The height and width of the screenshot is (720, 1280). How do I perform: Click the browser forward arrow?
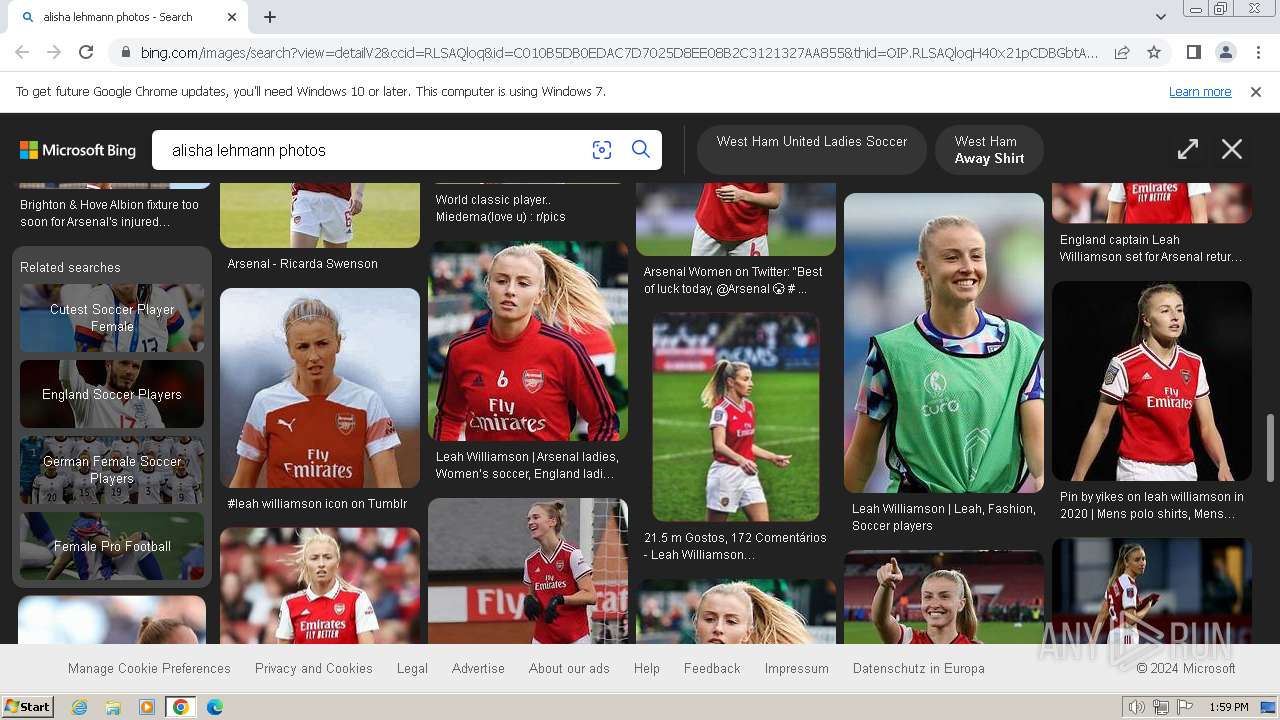tap(54, 52)
